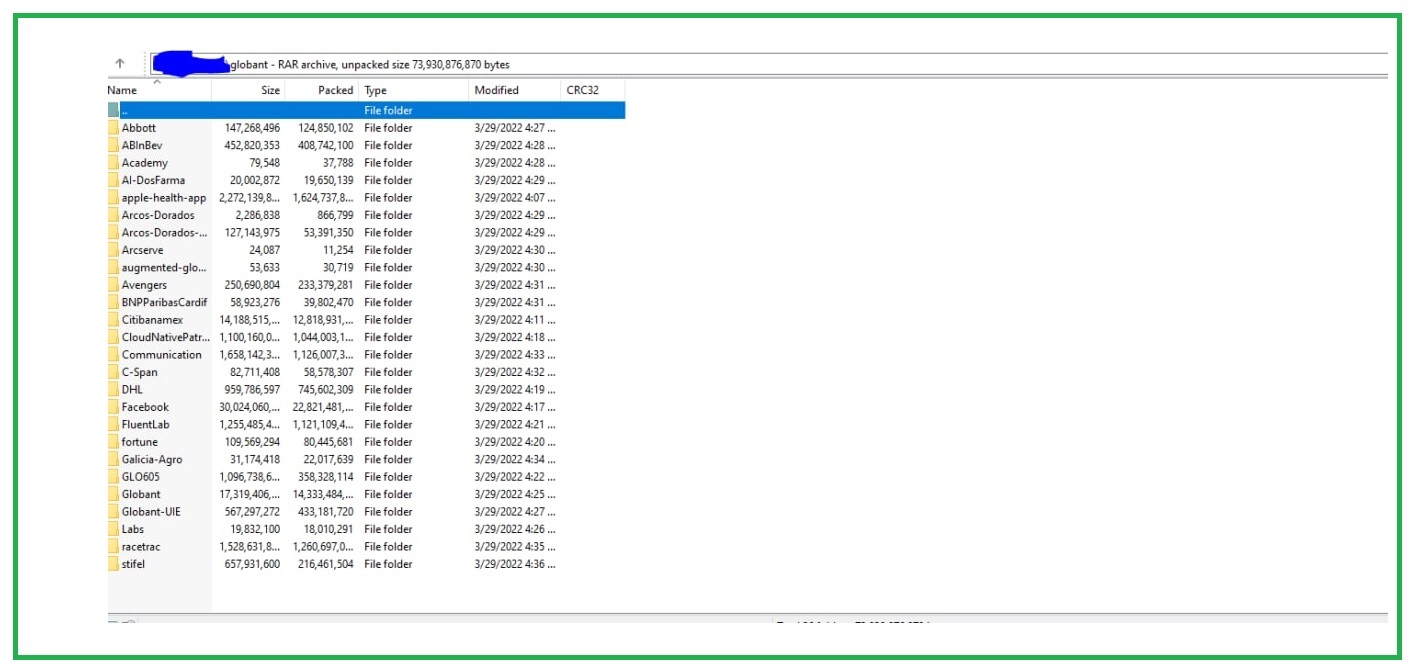Select the parent folder ".." row
This screenshot has width=1410, height=670.
tap(366, 110)
